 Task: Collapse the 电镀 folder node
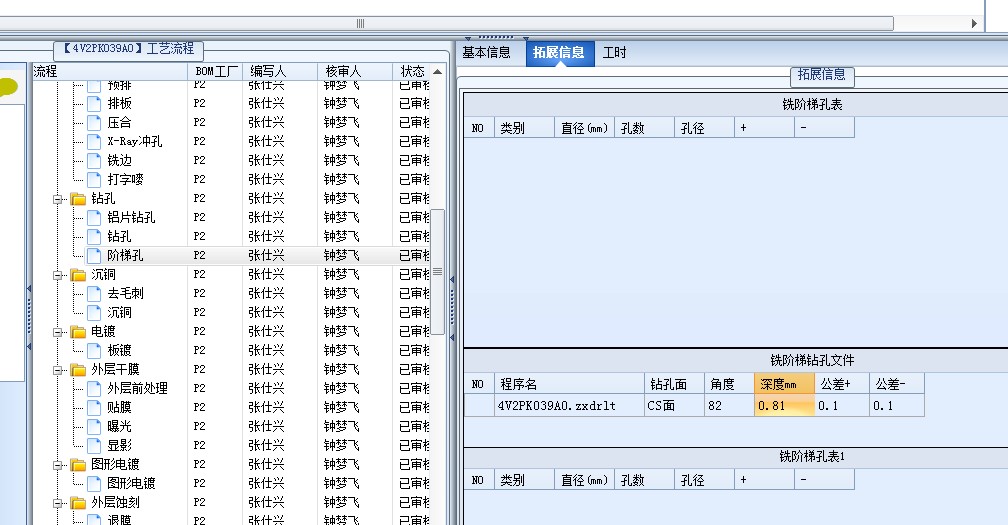58,332
